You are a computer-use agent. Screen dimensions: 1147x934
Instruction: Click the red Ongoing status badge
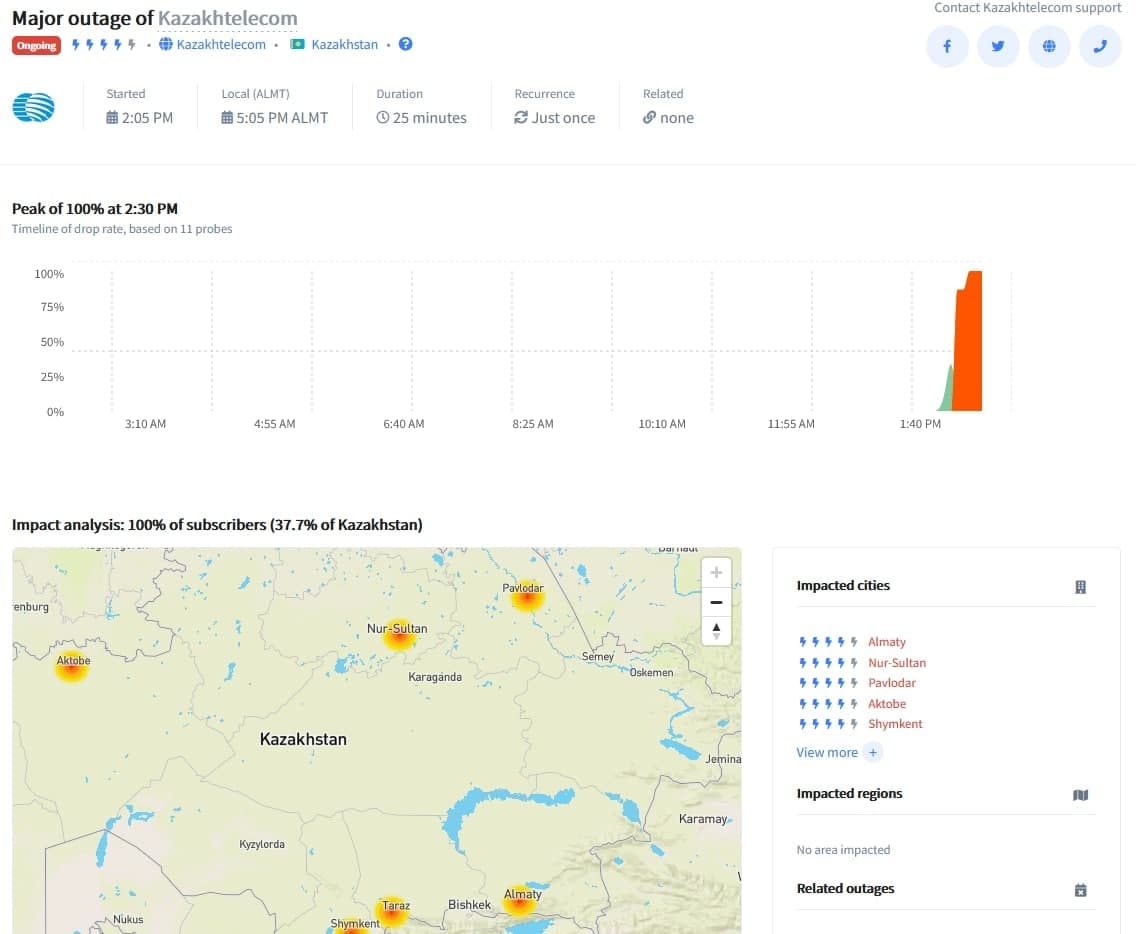click(36, 45)
